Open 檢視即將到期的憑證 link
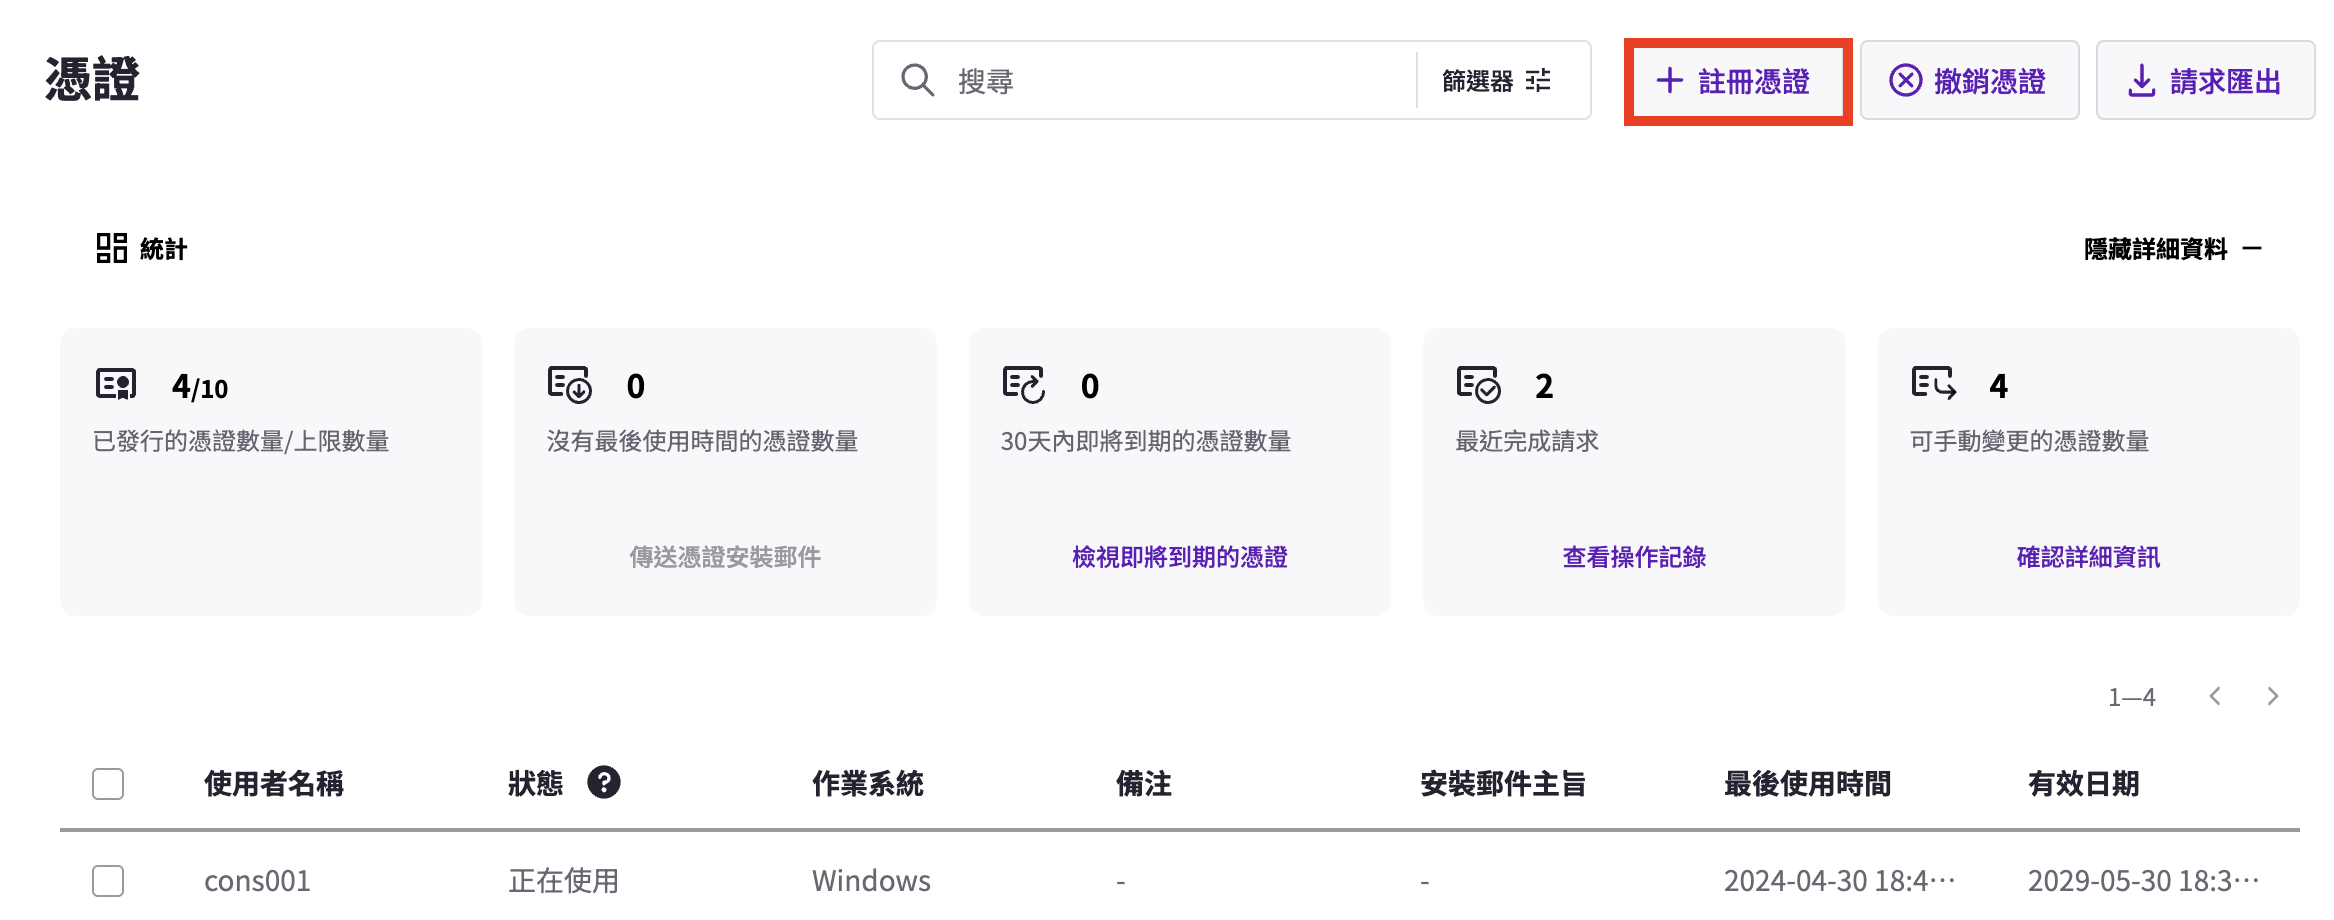The image size is (2334, 920). click(x=1180, y=557)
